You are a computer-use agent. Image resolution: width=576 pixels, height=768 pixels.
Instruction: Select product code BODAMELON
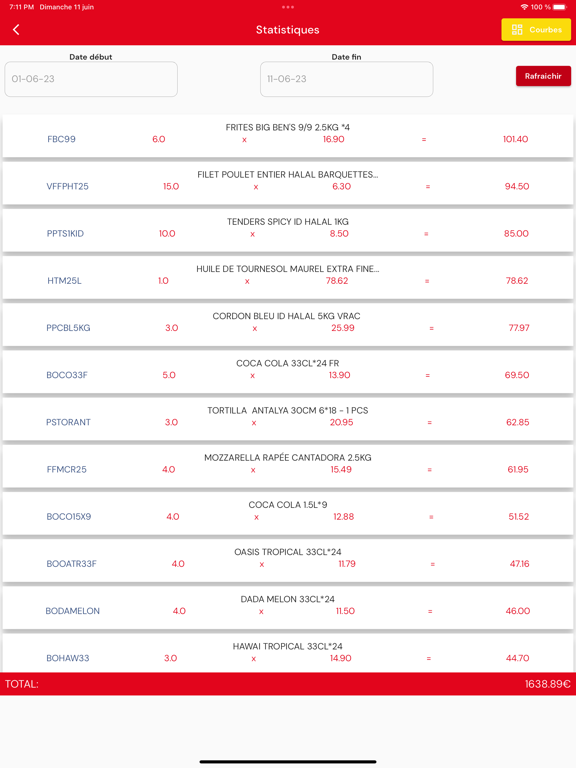point(72,611)
